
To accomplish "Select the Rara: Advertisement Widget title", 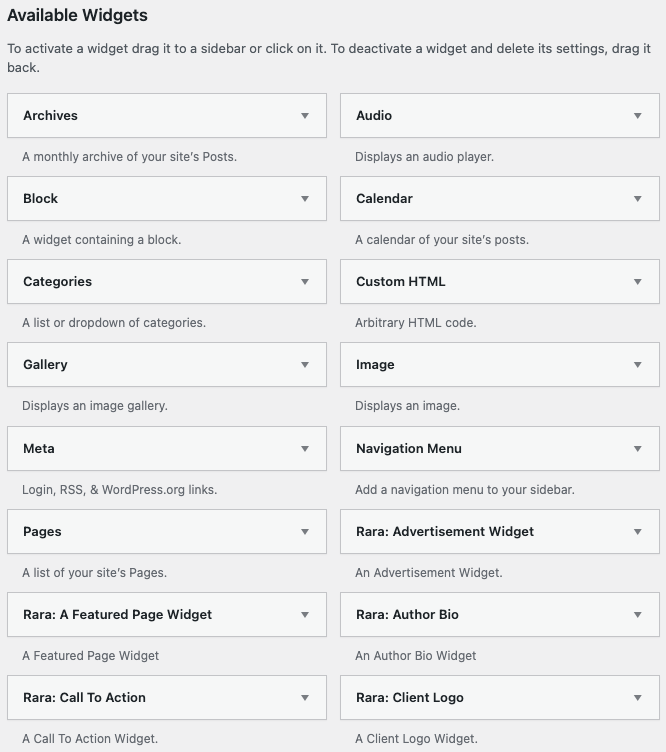I will point(445,532).
